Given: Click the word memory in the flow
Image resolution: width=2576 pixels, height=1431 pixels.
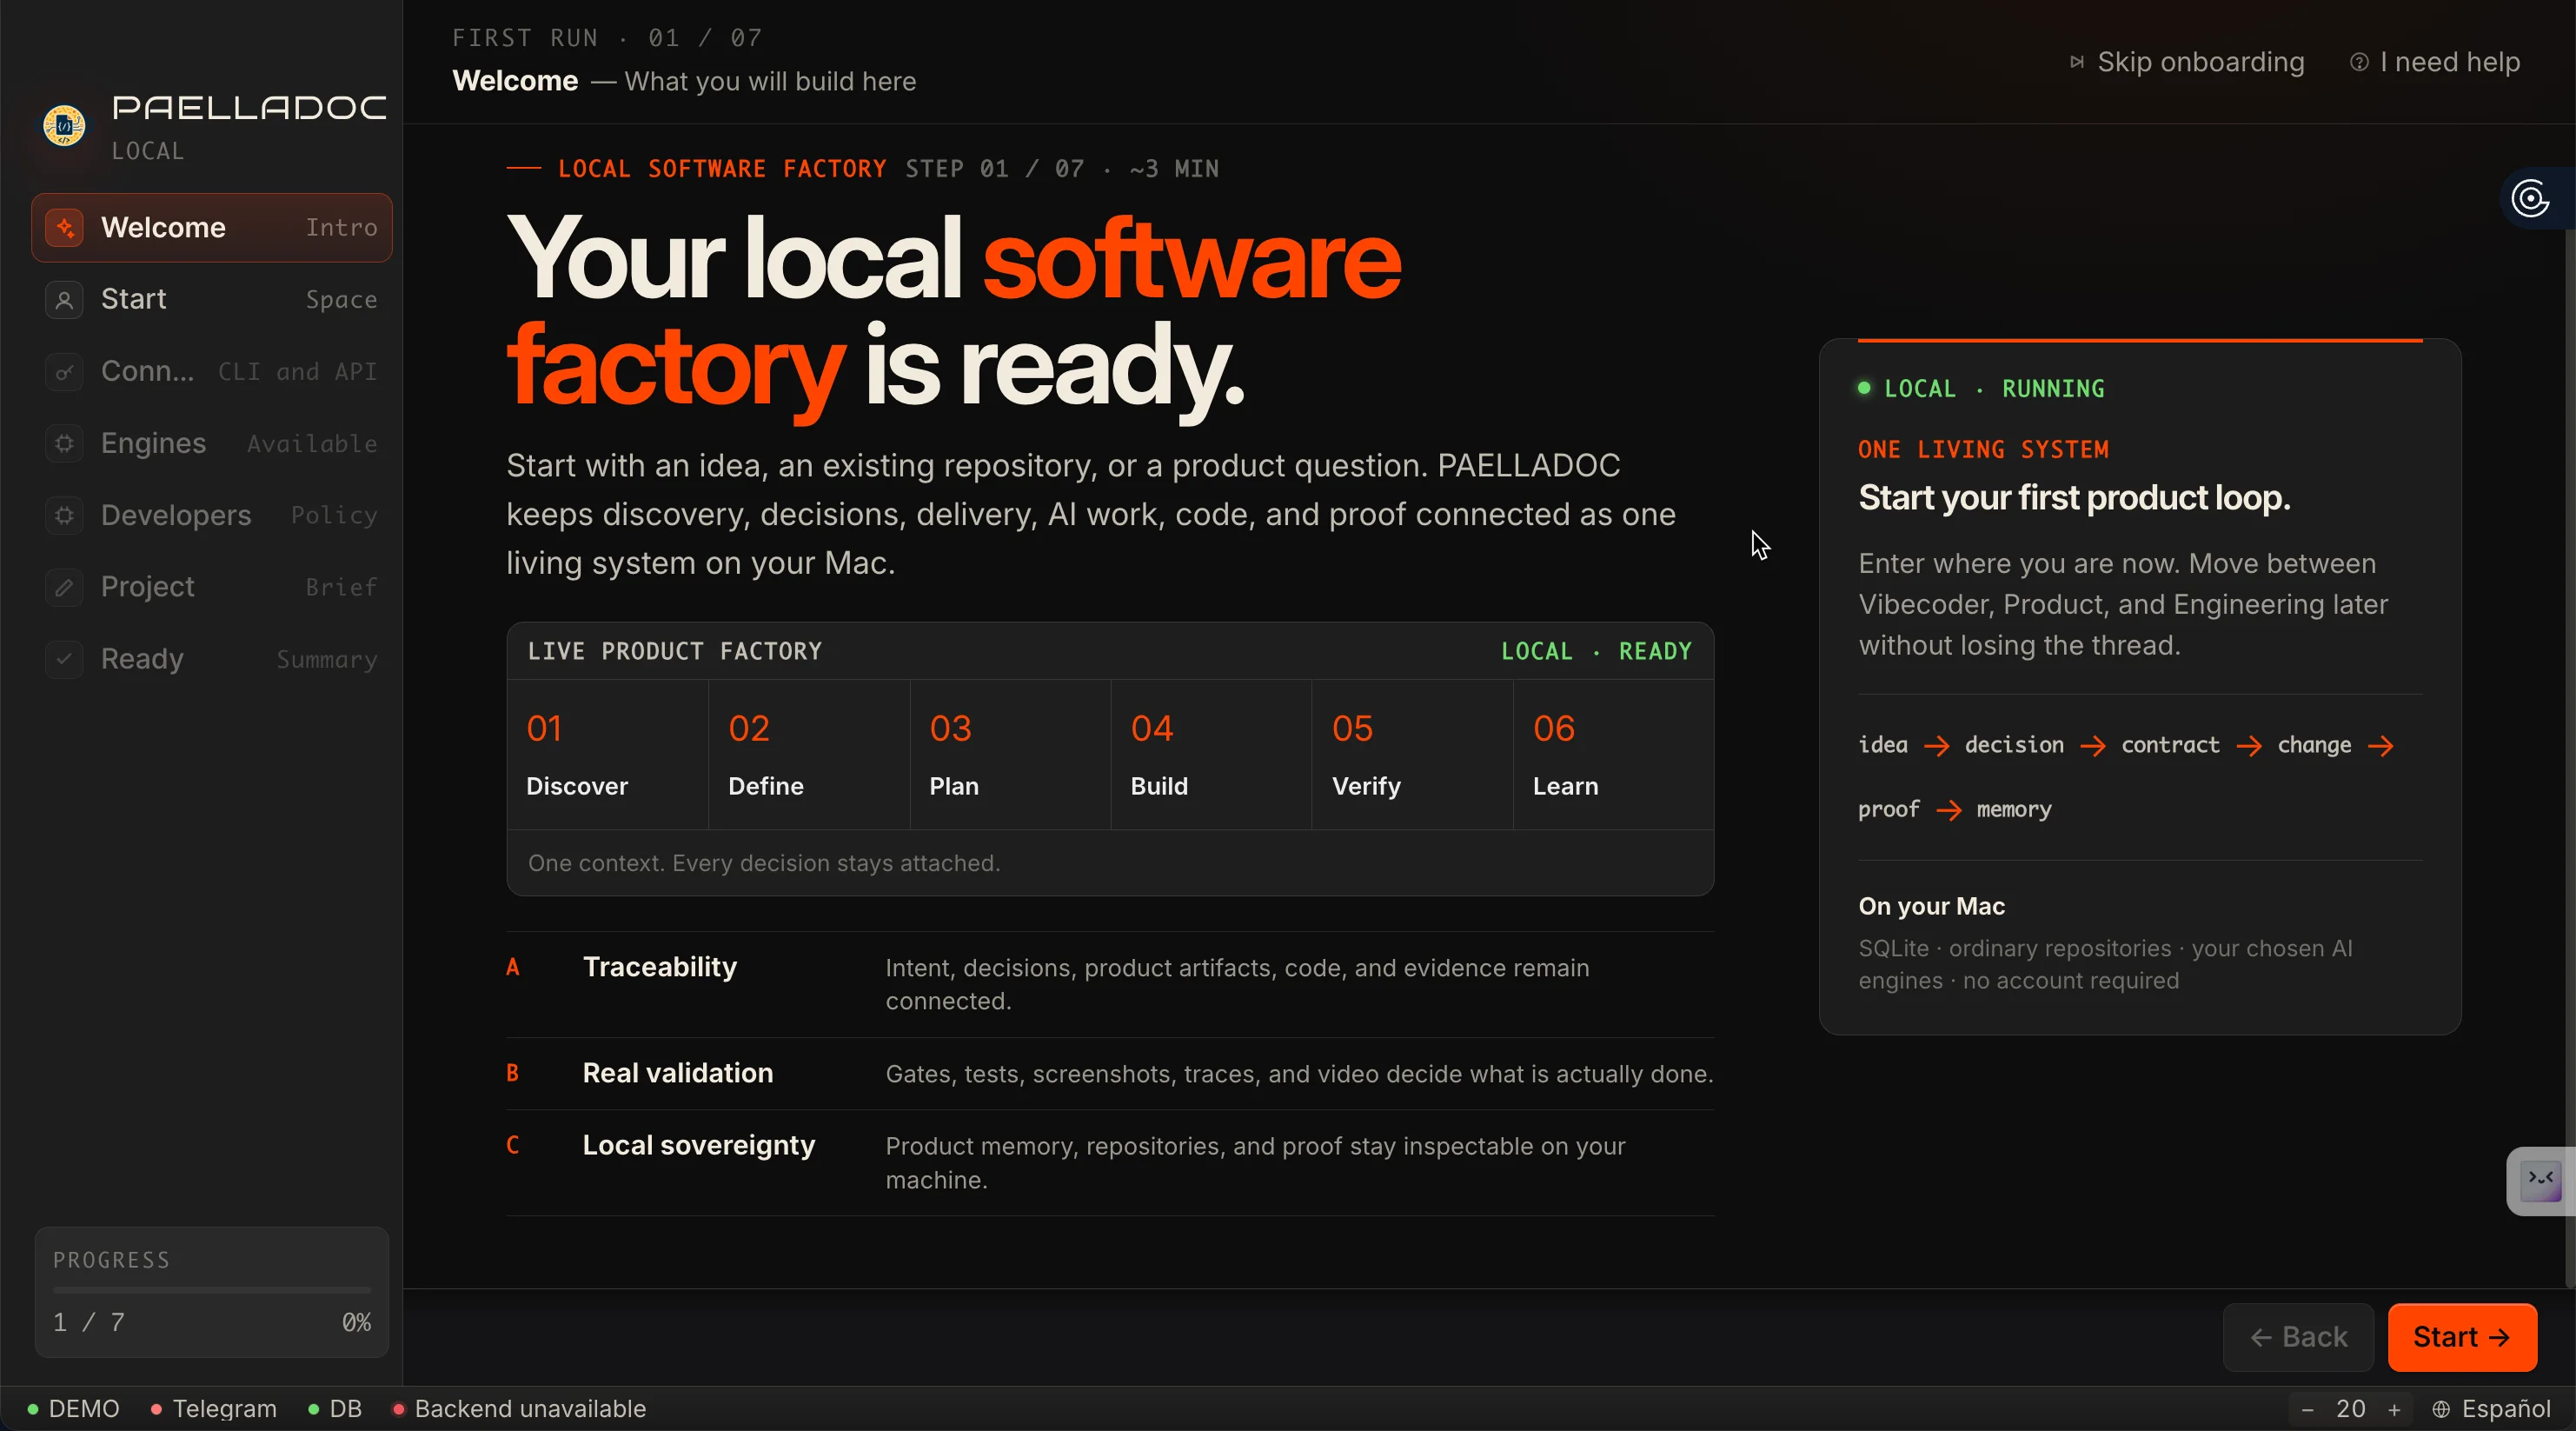Looking at the screenshot, I should [x=2014, y=809].
